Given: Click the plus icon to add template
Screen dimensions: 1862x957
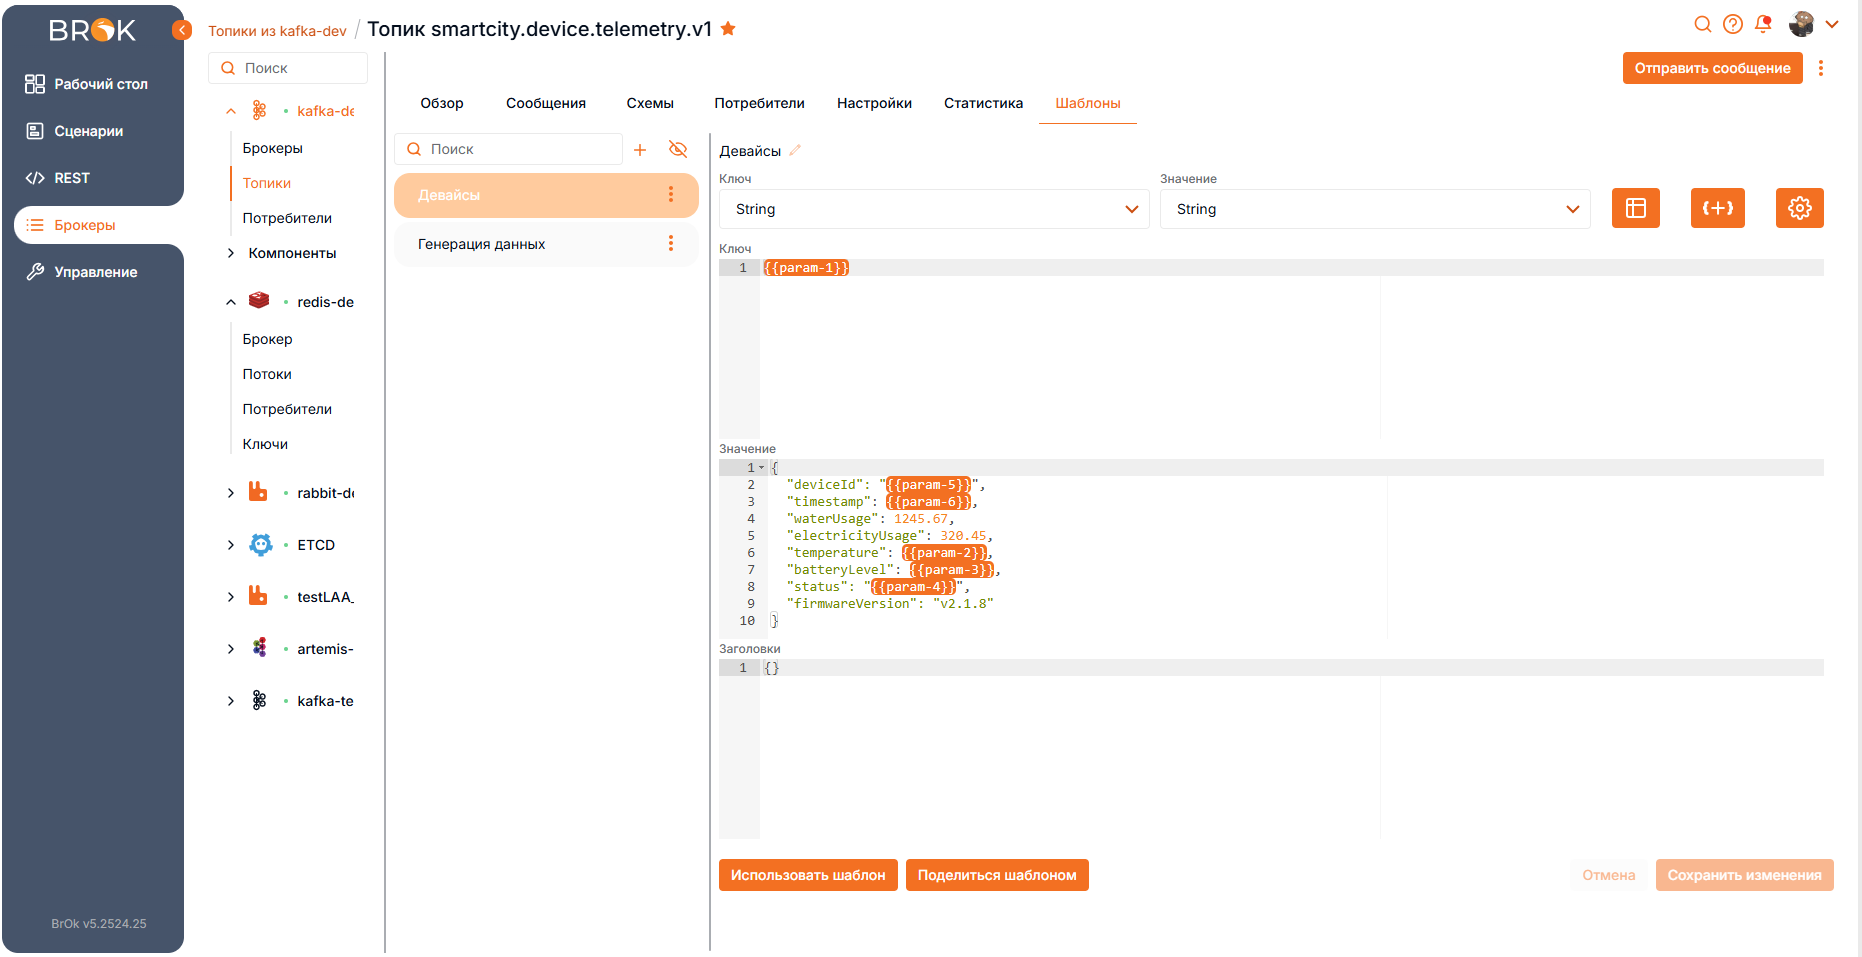Looking at the screenshot, I should 640,150.
